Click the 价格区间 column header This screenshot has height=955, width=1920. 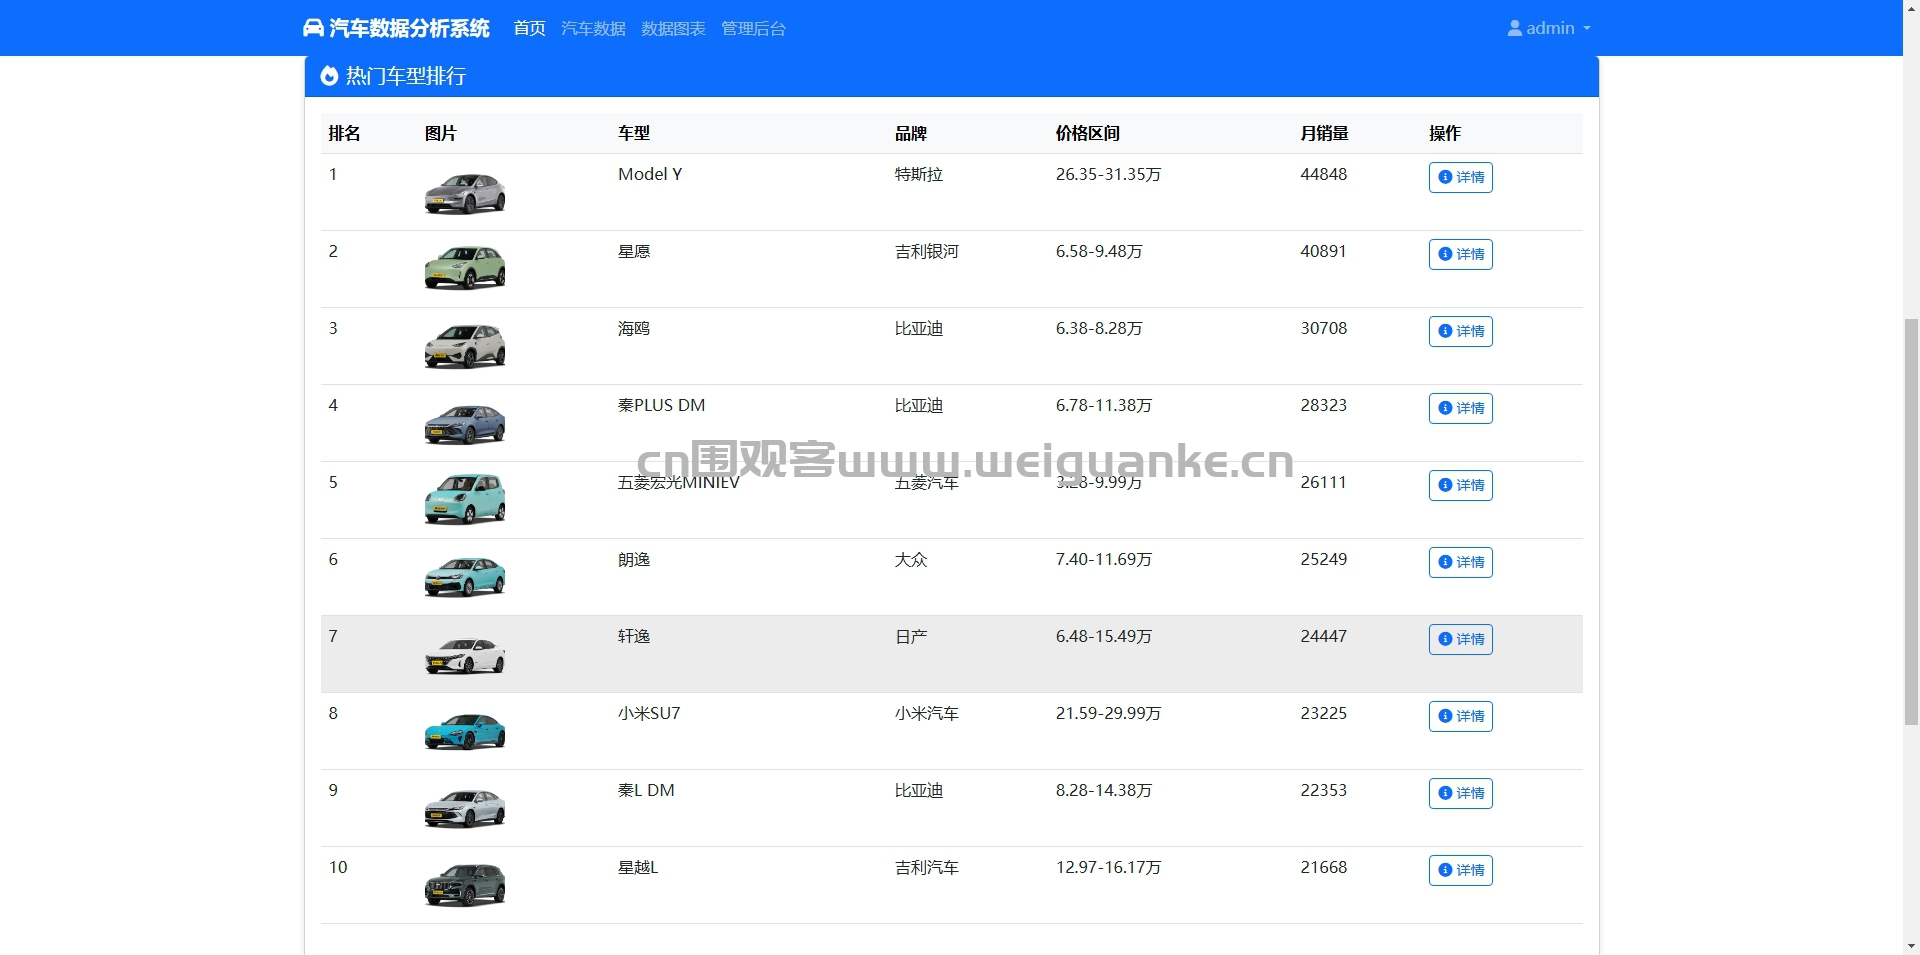pos(1088,133)
